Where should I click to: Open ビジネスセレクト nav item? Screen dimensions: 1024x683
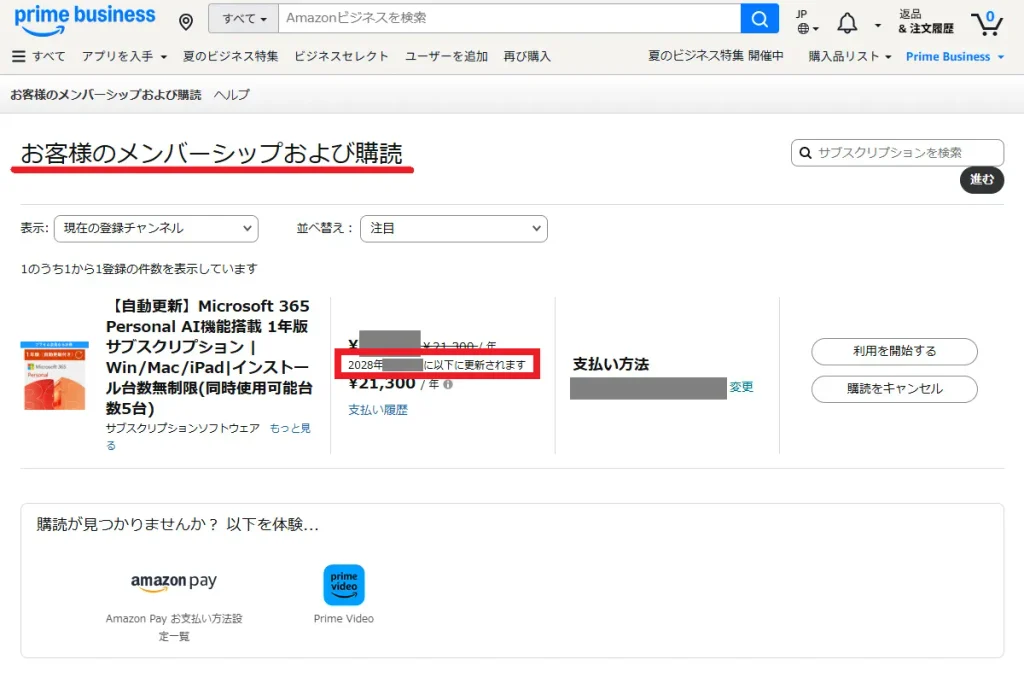tap(342, 56)
